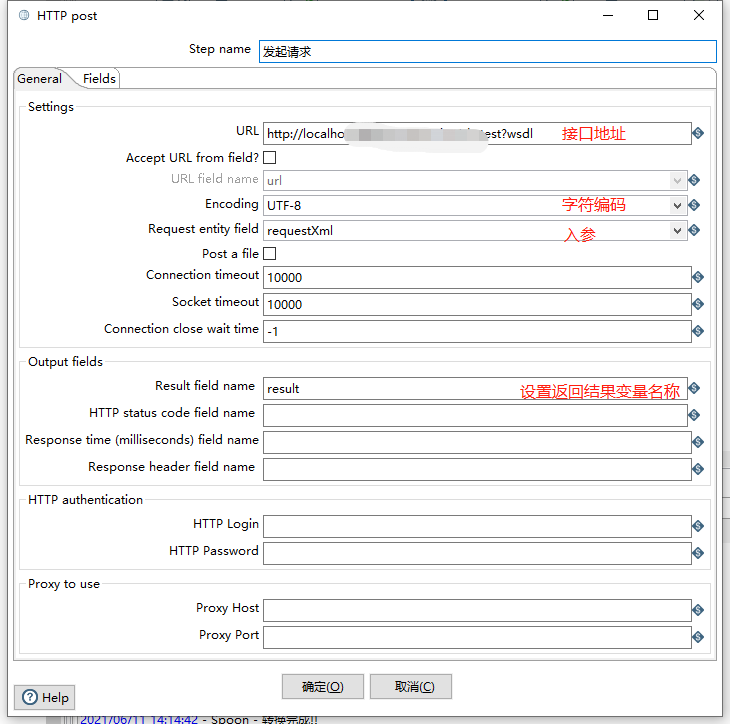Screen dimensions: 730x724
Task: Click the Response time field name input
Action: [477, 442]
